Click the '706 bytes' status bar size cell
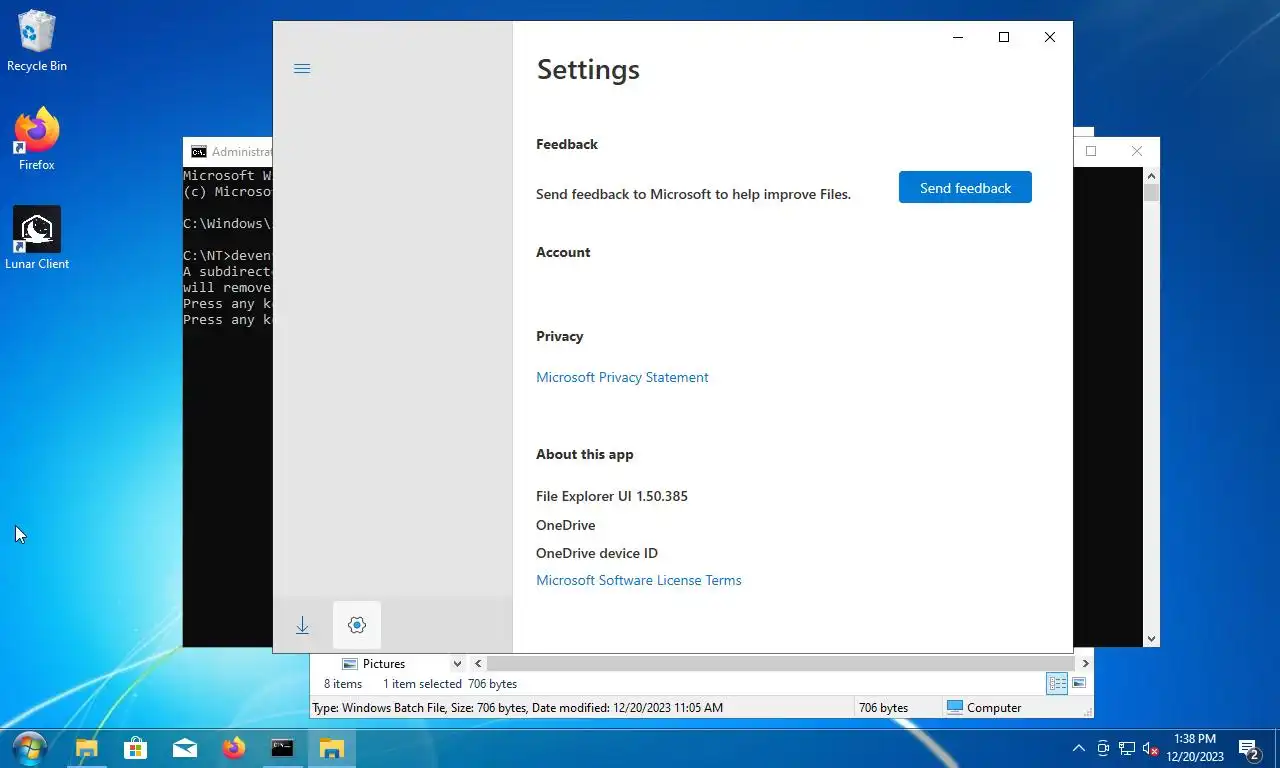The height and width of the screenshot is (768, 1280). pyautogui.click(x=884, y=707)
